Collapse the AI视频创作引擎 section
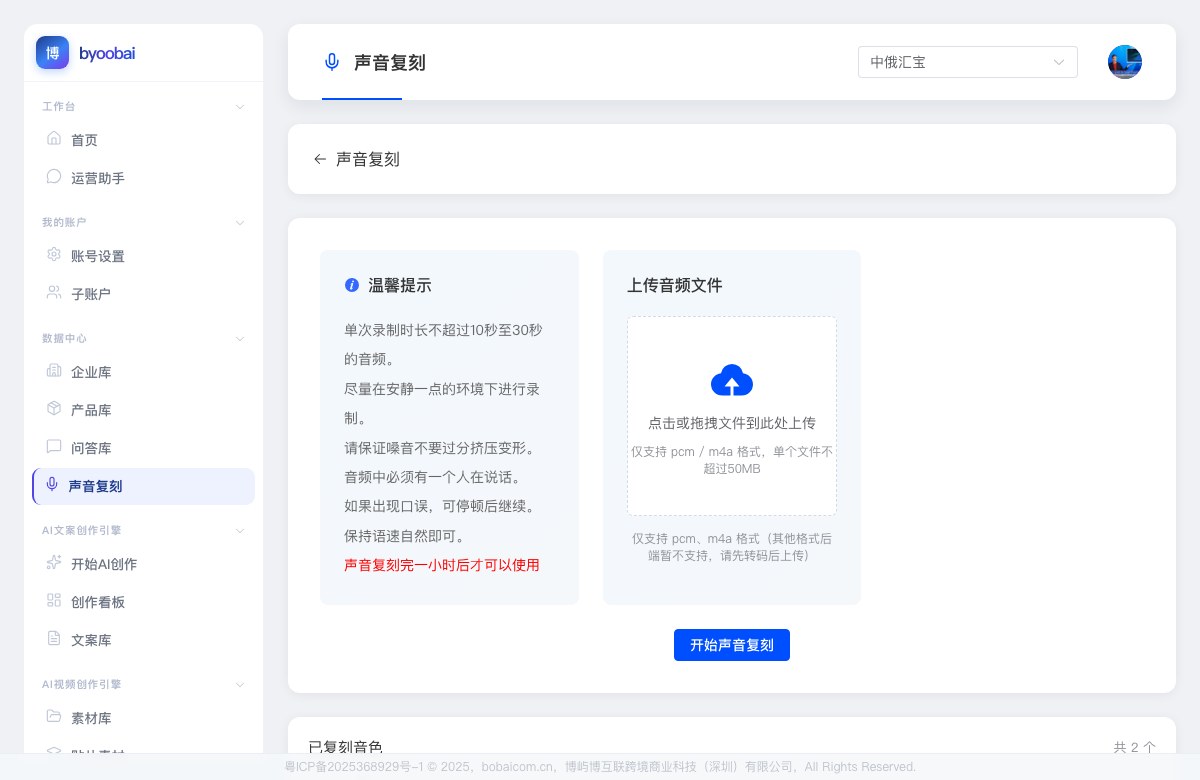The width and height of the screenshot is (1200, 780). point(239,684)
